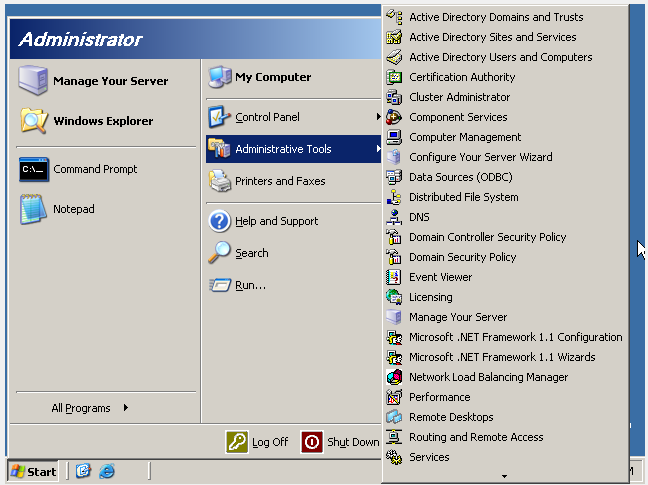This screenshot has width=648, height=485.
Task: Click the Domain Controller Security Policy icon
Action: coord(394,237)
